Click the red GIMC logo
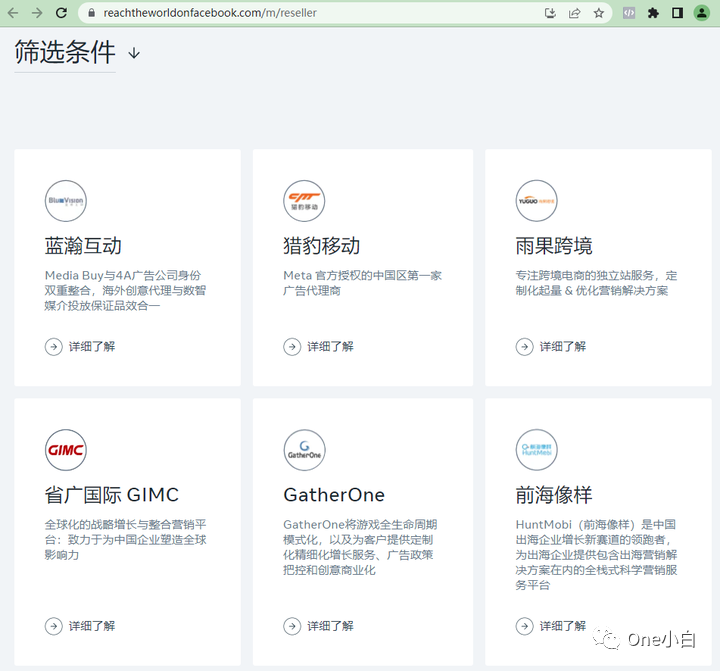720x671 pixels. tap(66, 450)
